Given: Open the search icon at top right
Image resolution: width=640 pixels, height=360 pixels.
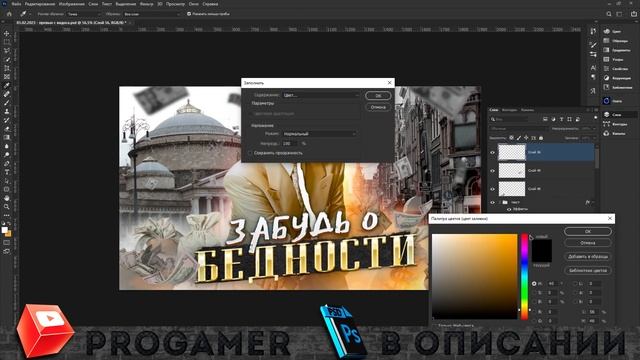Looking at the screenshot, I should [609, 14].
